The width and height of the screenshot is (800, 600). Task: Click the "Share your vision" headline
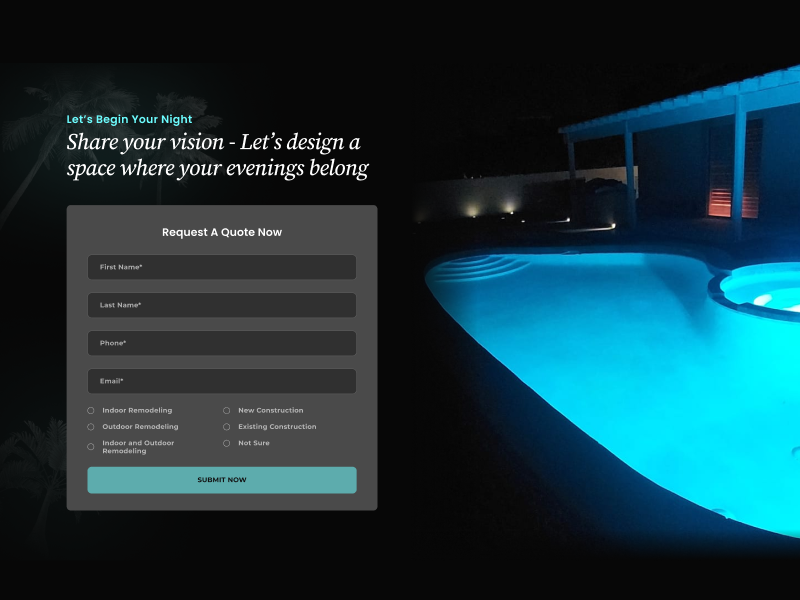click(x=218, y=155)
